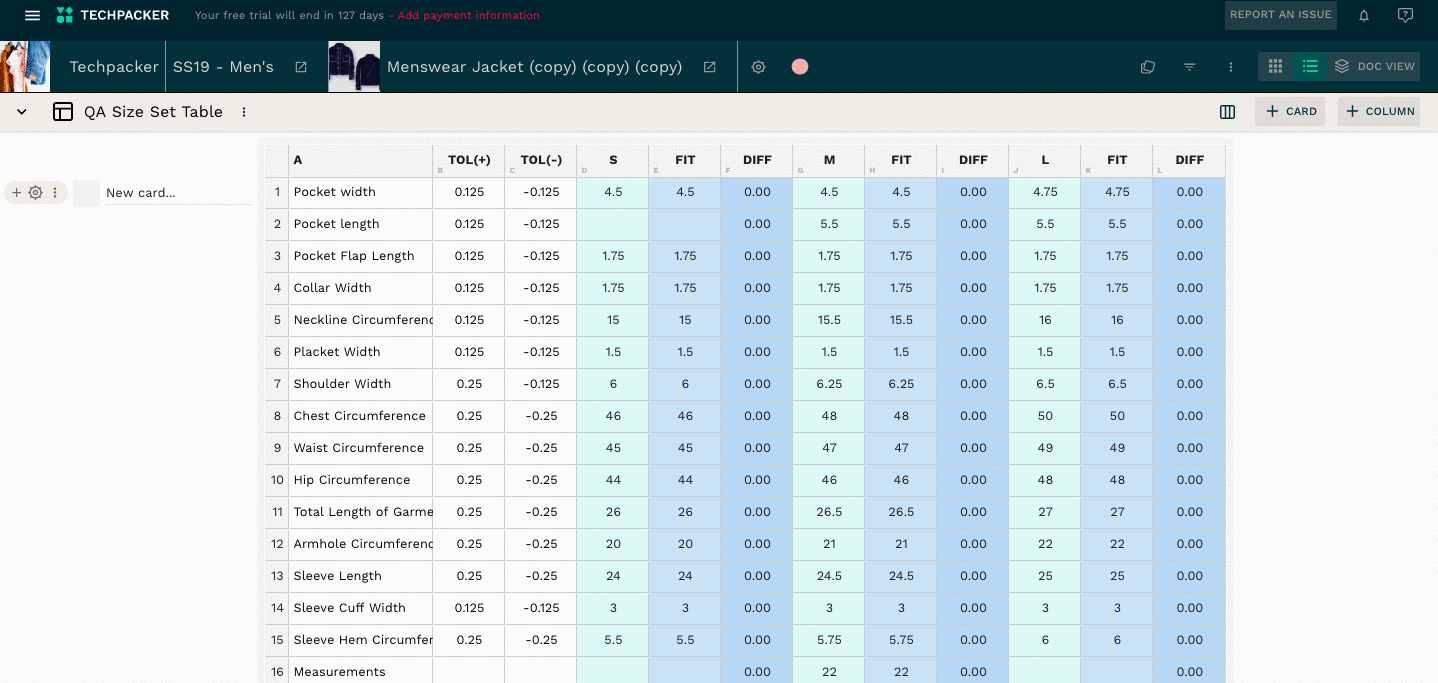Click the Menswear Jacket thumbnail
This screenshot has height=683, width=1438.
pos(354,67)
